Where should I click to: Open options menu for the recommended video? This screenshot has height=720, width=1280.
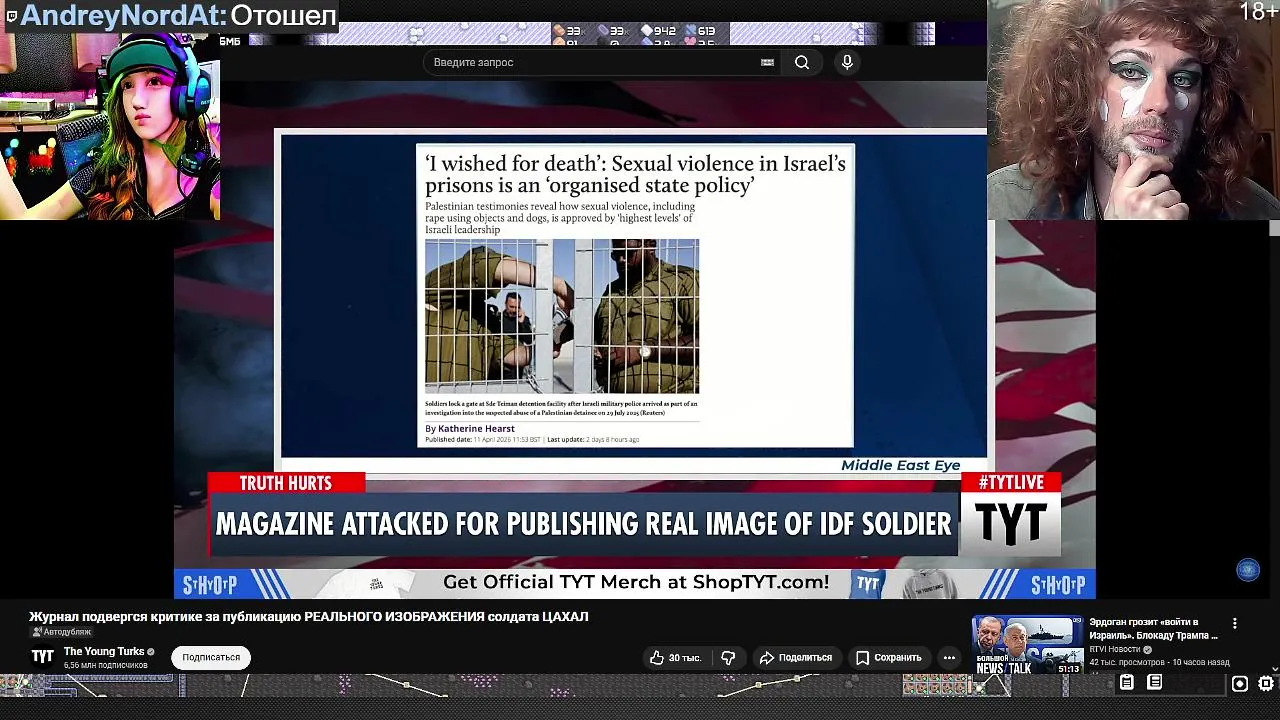[x=1235, y=623]
